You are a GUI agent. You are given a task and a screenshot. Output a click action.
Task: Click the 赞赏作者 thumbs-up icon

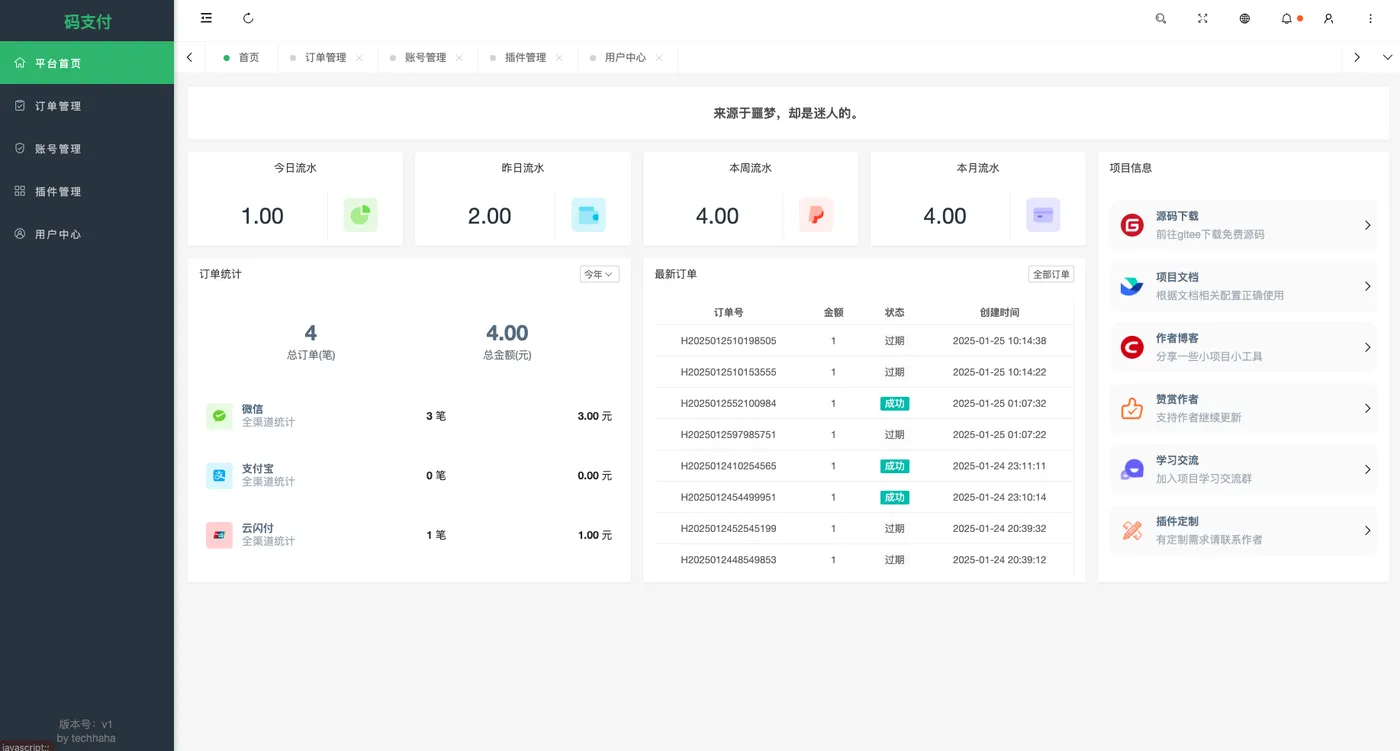coord(1132,408)
